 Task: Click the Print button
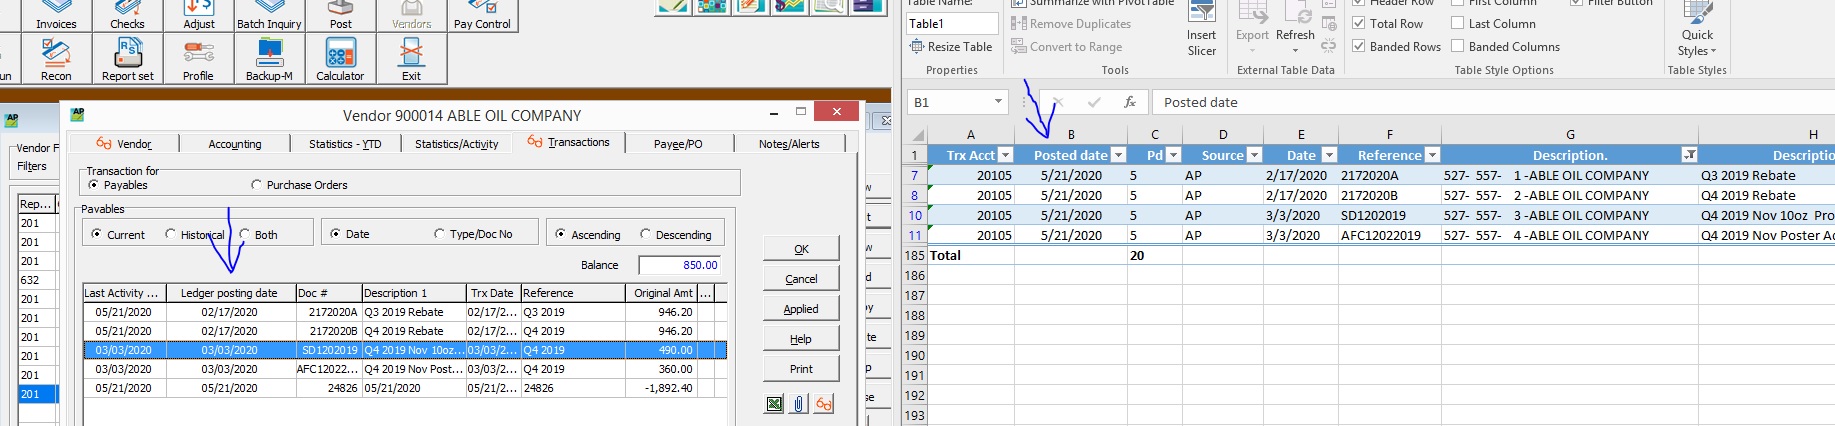pyautogui.click(x=801, y=369)
